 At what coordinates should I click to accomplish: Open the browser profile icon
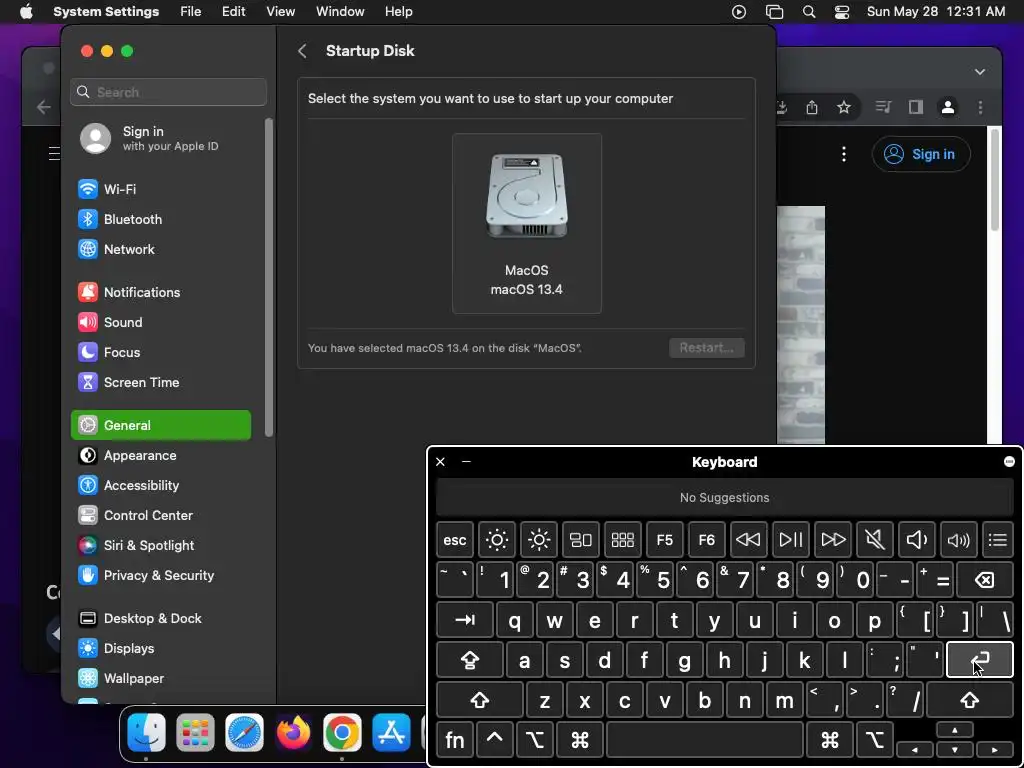click(x=948, y=107)
